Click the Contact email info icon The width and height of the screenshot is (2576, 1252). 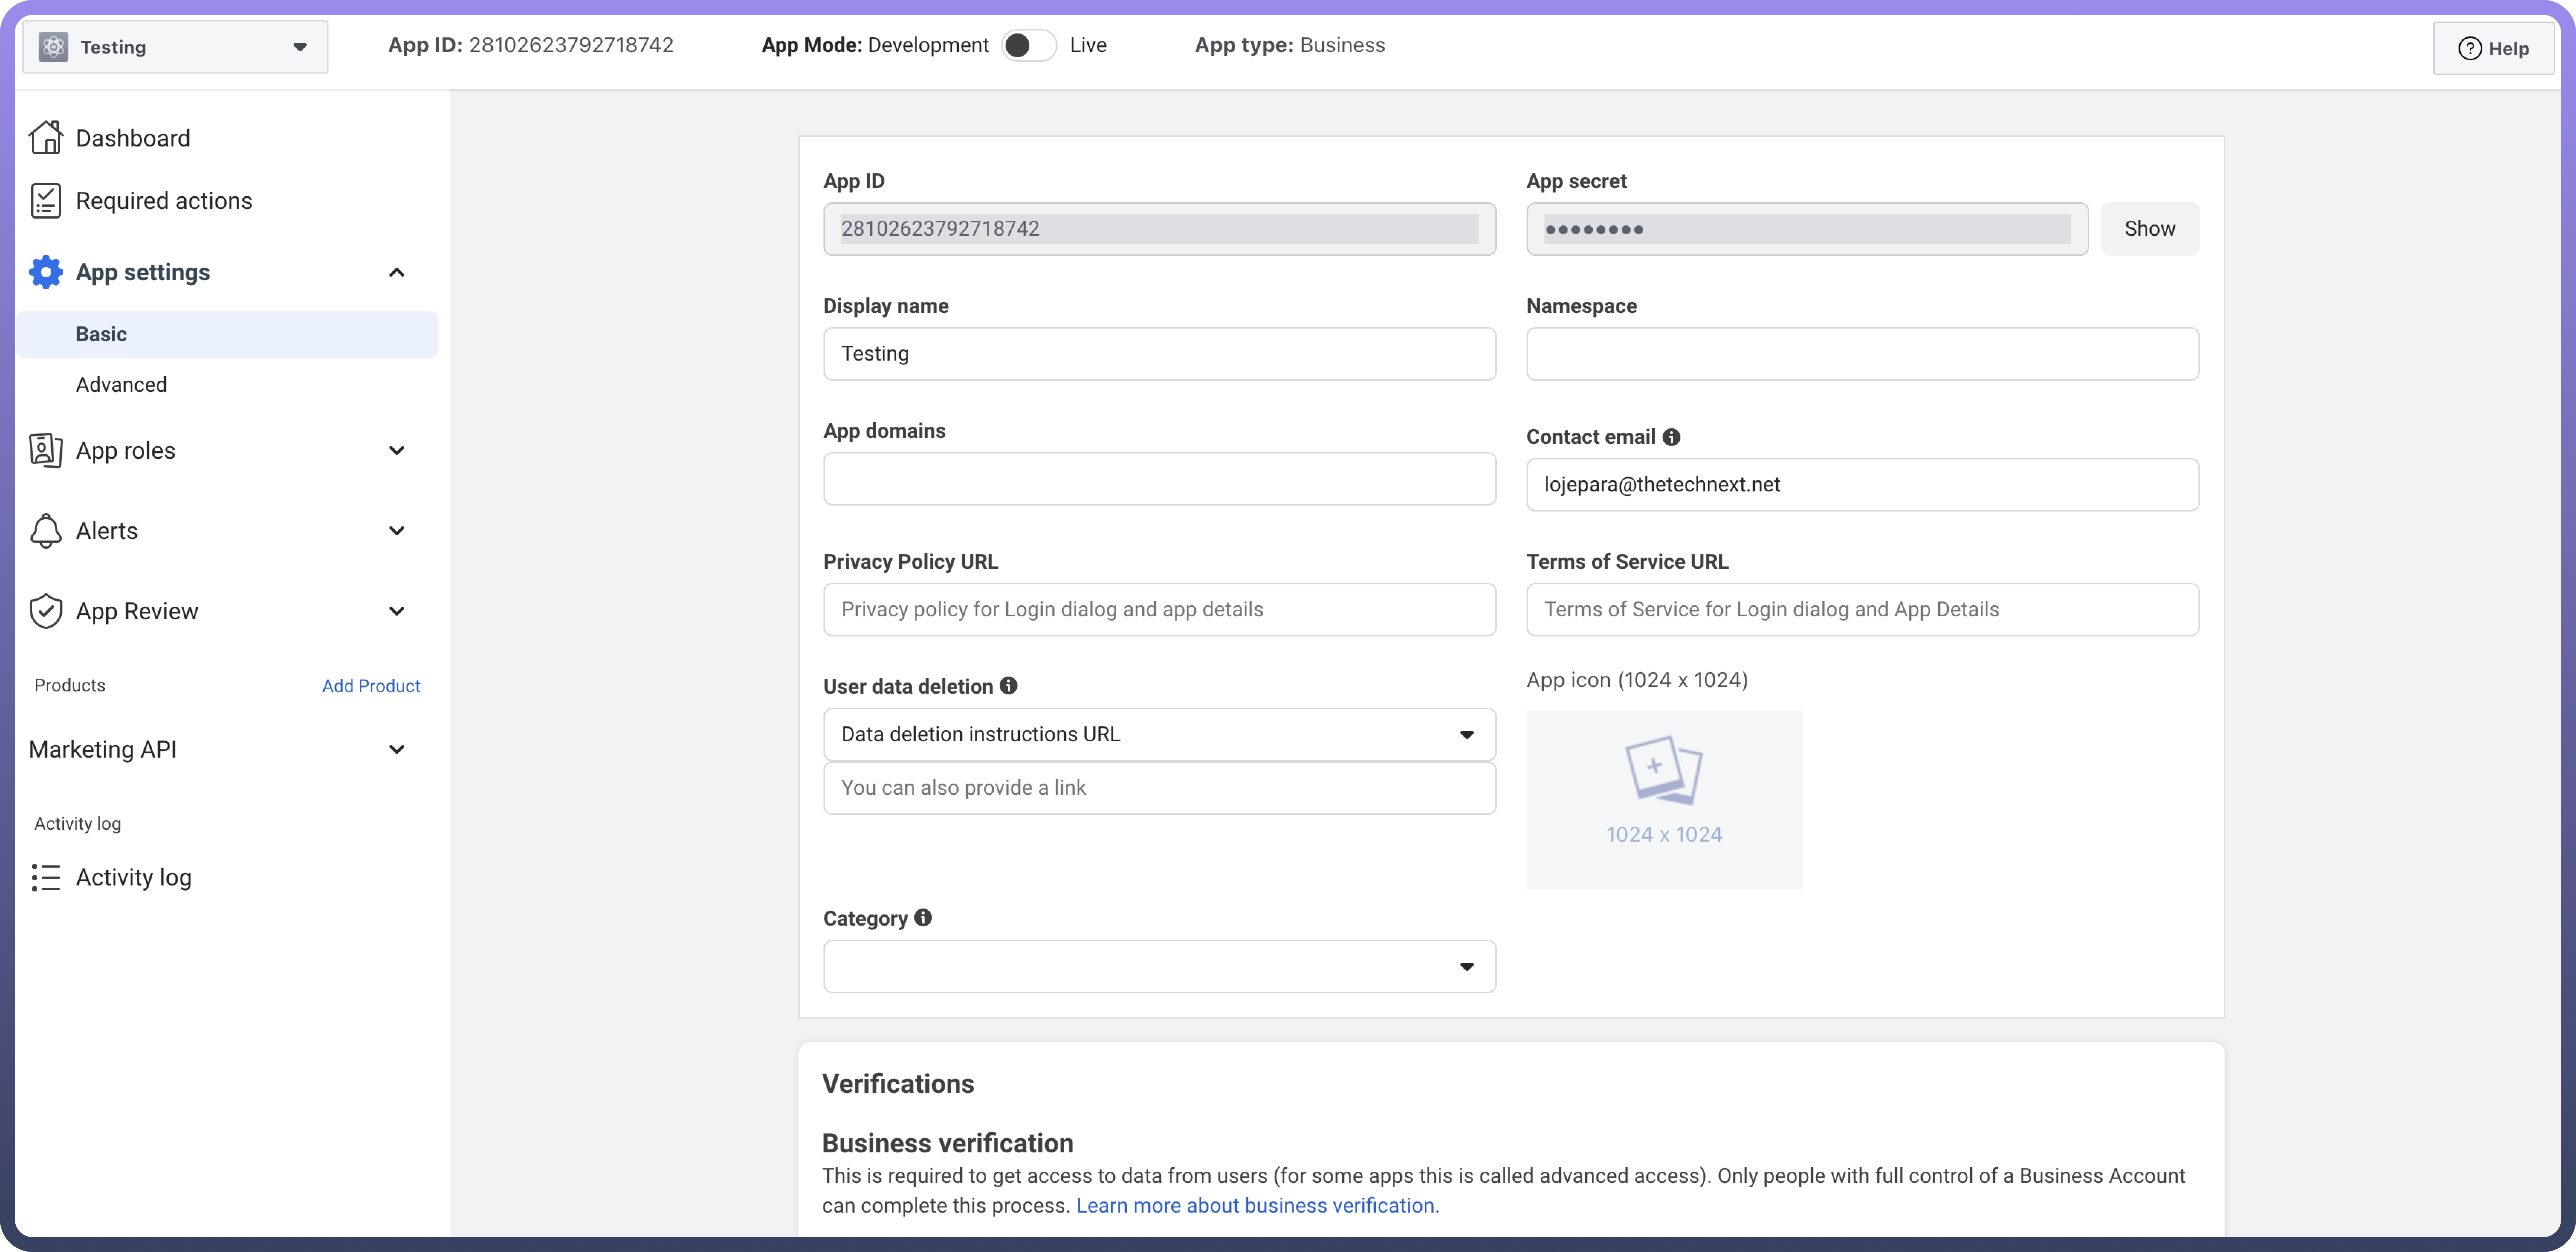point(1671,437)
